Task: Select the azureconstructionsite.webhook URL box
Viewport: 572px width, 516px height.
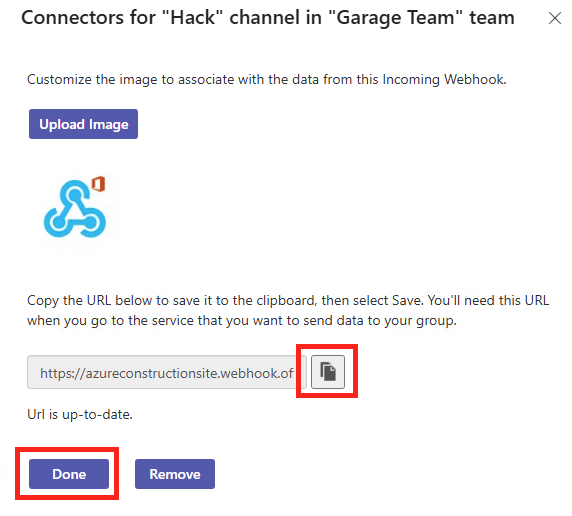Action: tap(167, 372)
